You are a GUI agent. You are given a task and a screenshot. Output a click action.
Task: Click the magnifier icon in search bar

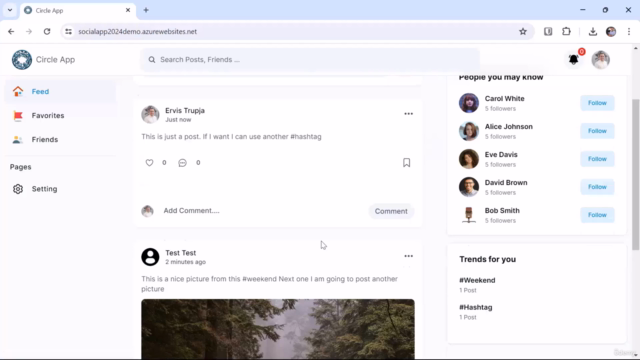152,60
